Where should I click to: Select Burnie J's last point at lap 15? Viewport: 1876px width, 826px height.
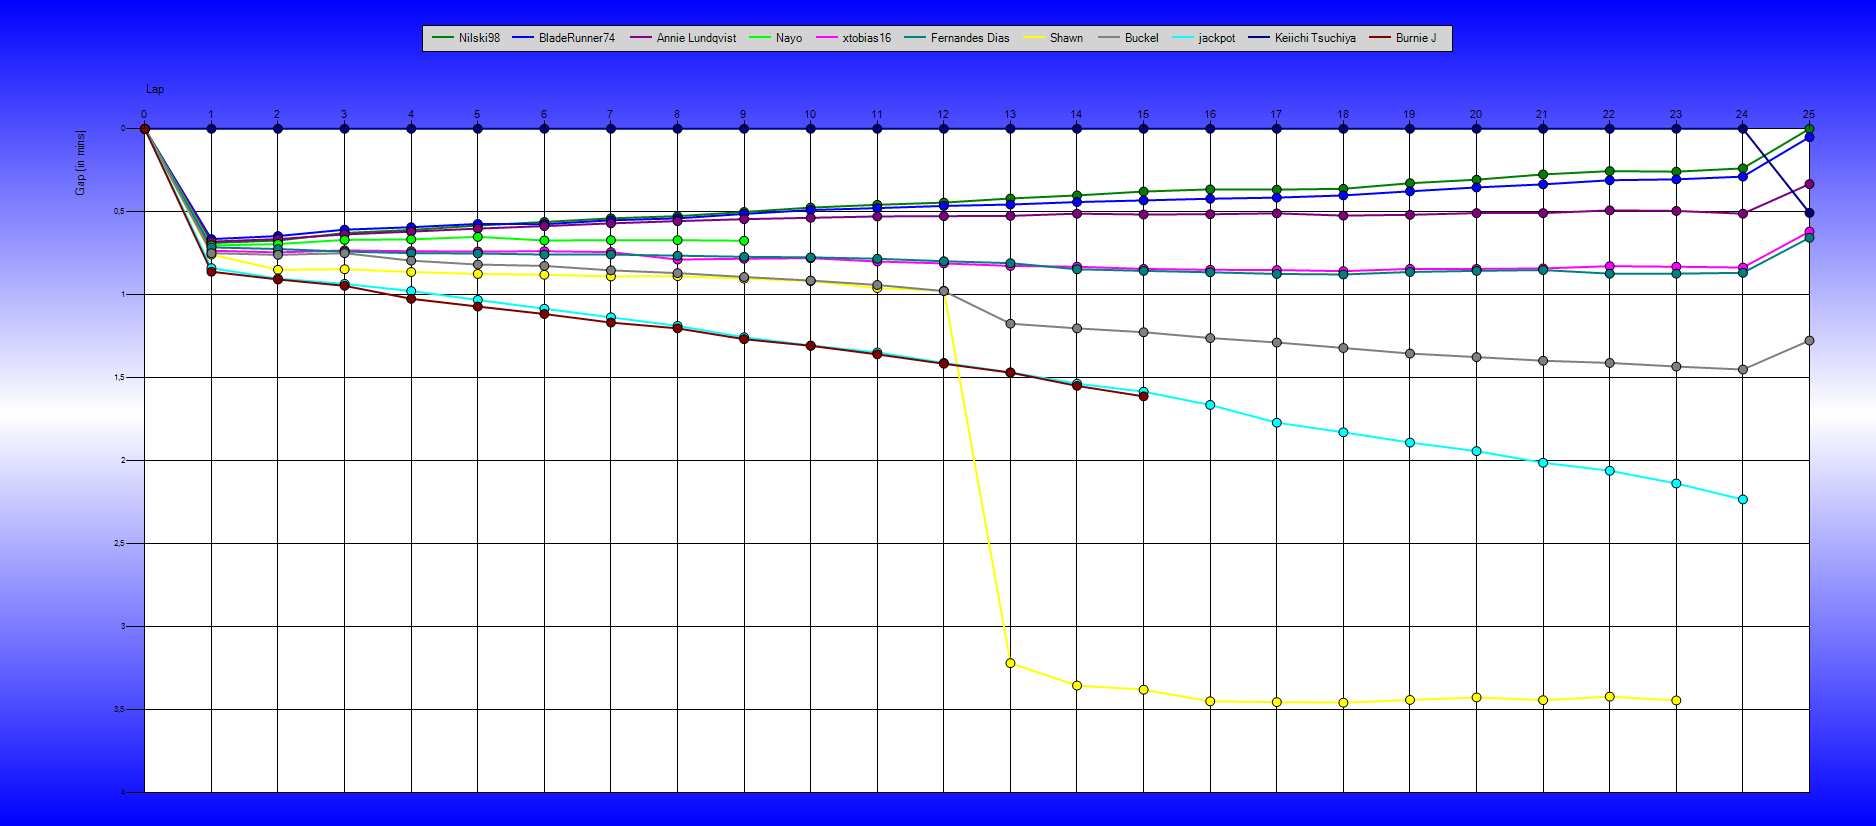click(1143, 396)
